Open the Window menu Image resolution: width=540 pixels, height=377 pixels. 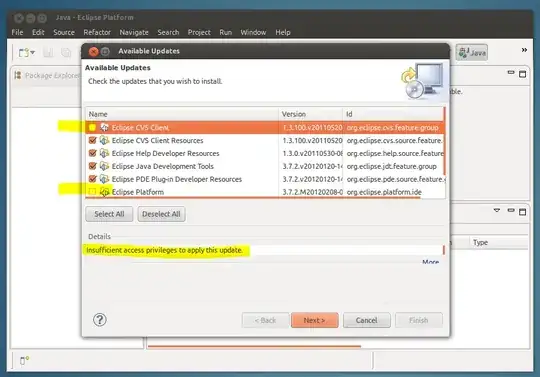[x=253, y=32]
